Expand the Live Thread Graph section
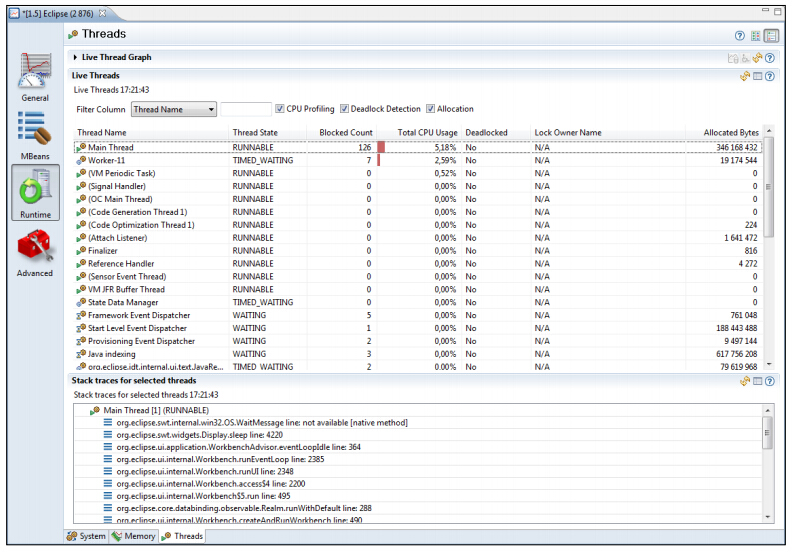Image resolution: width=796 pixels, height=554 pixels. 75,58
